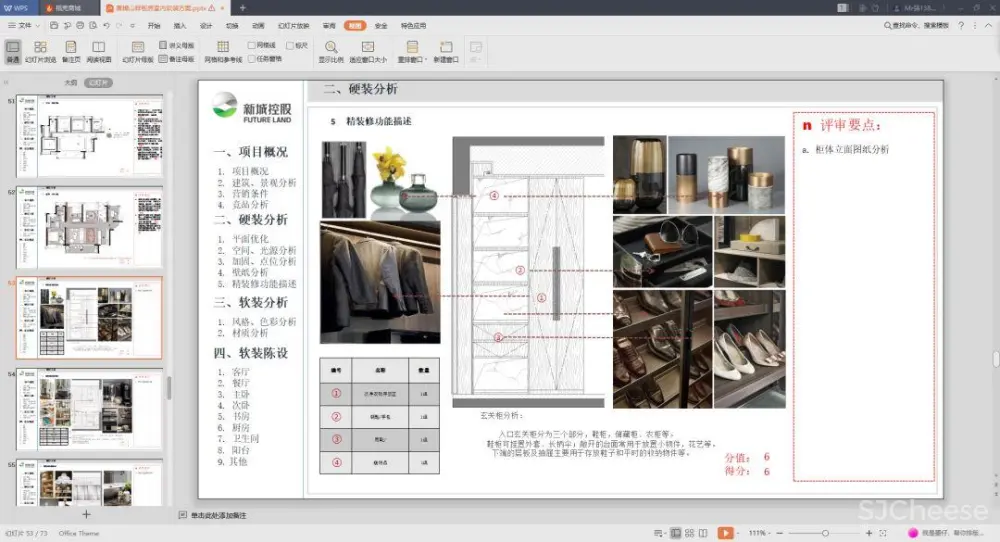Image resolution: width=1000 pixels, height=542 pixels.
Task: Switch to the 审阅 review tab
Action: point(329,25)
